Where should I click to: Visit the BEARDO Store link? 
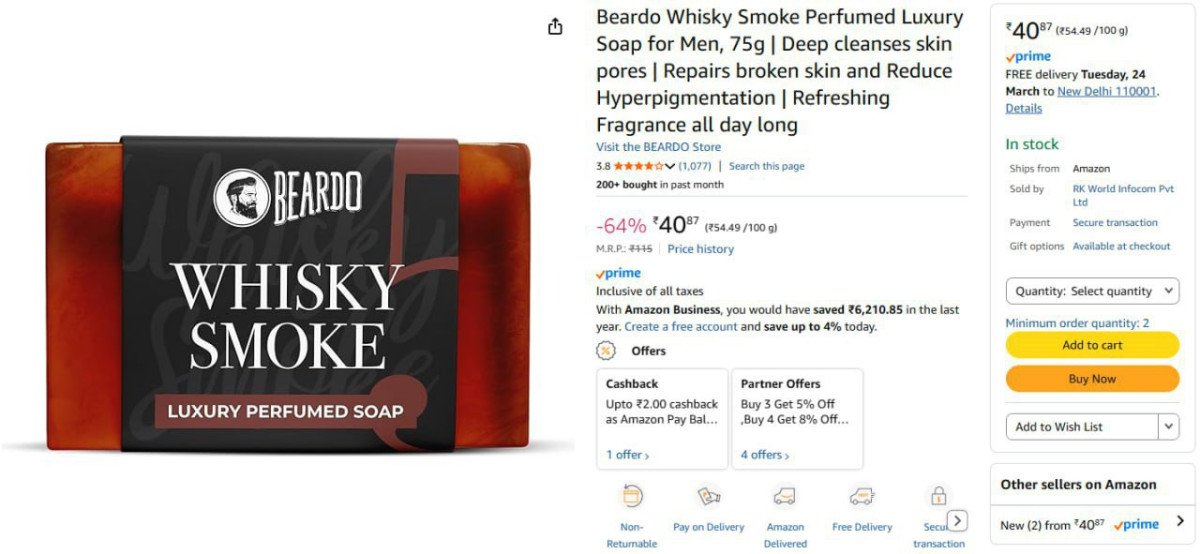coord(658,147)
